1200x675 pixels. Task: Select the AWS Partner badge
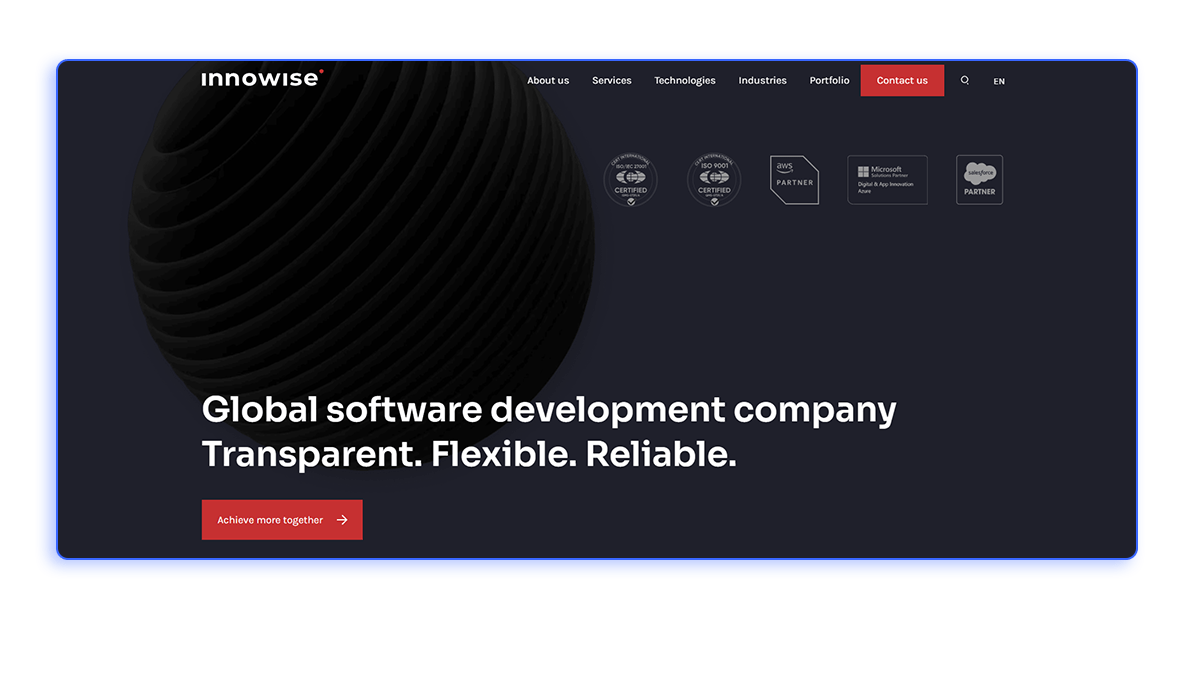click(x=794, y=180)
